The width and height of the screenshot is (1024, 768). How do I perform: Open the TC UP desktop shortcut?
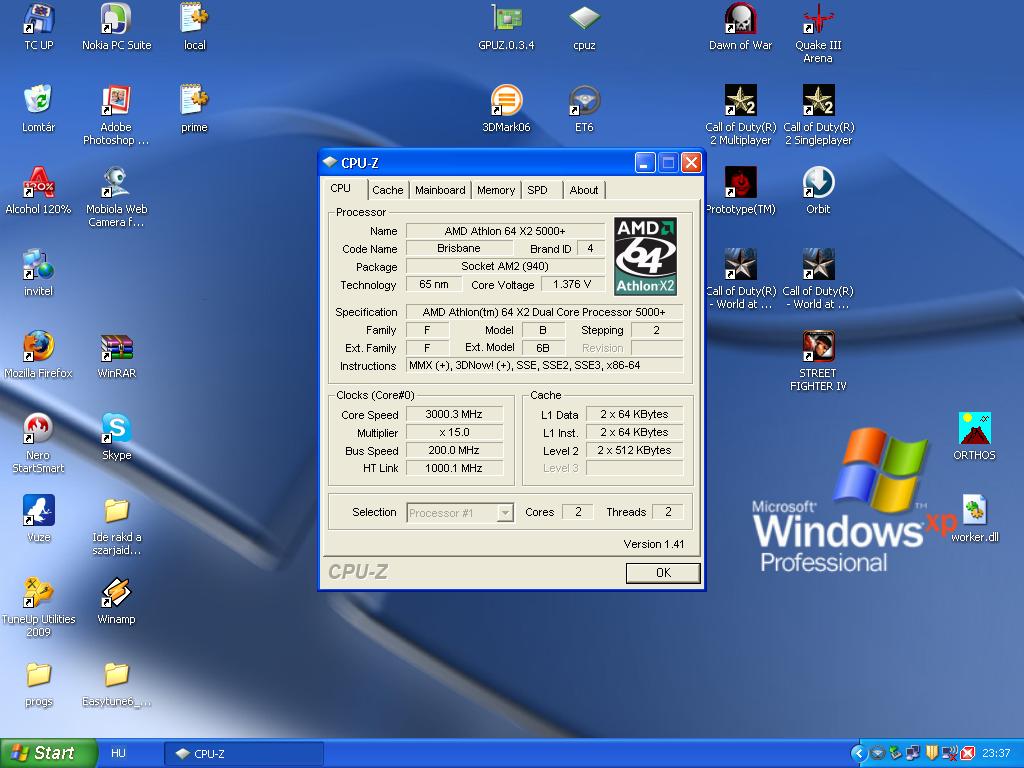[39, 26]
